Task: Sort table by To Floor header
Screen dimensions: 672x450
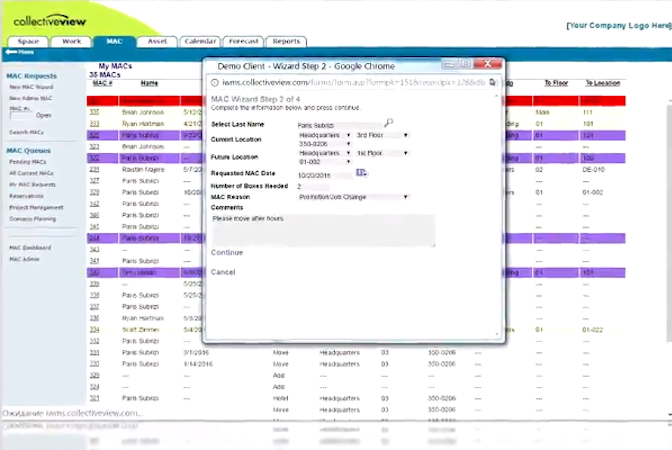Action: click(556, 83)
